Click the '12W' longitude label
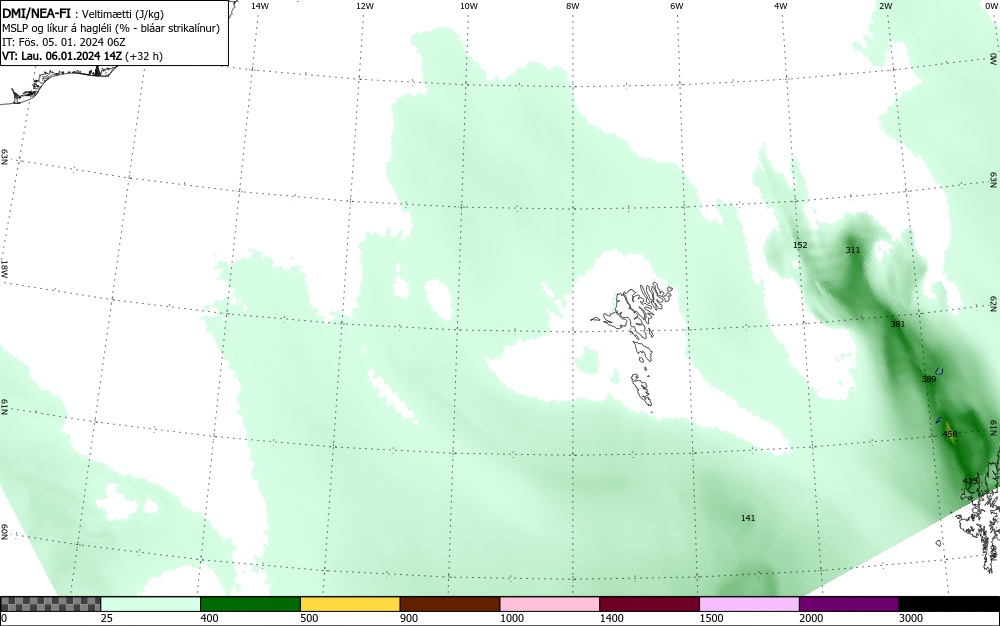Screen dimensions: 1000x626 365,6
